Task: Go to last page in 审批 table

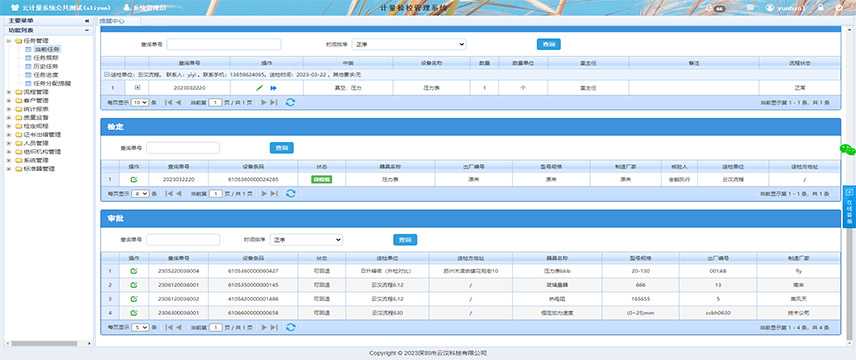Action: click(274, 327)
